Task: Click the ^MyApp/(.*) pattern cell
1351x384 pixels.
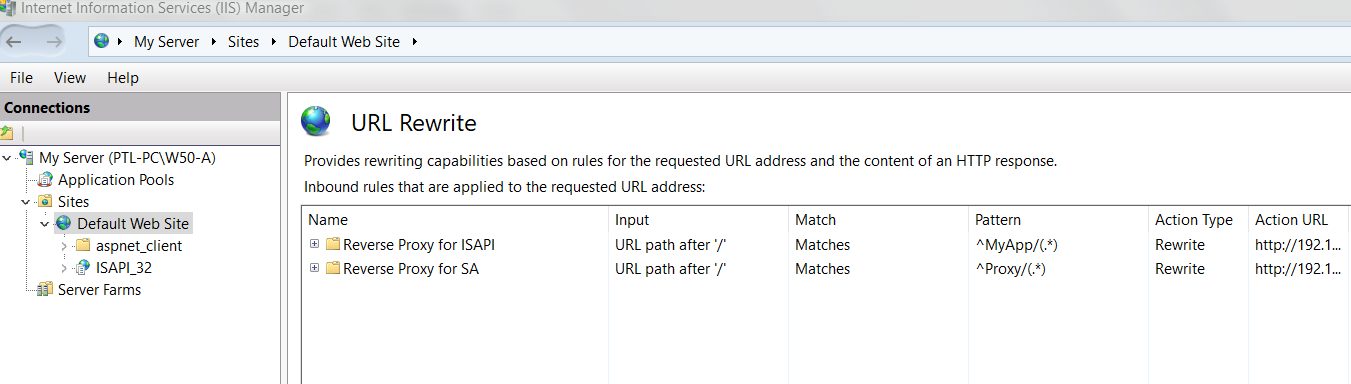Action: coord(1017,245)
